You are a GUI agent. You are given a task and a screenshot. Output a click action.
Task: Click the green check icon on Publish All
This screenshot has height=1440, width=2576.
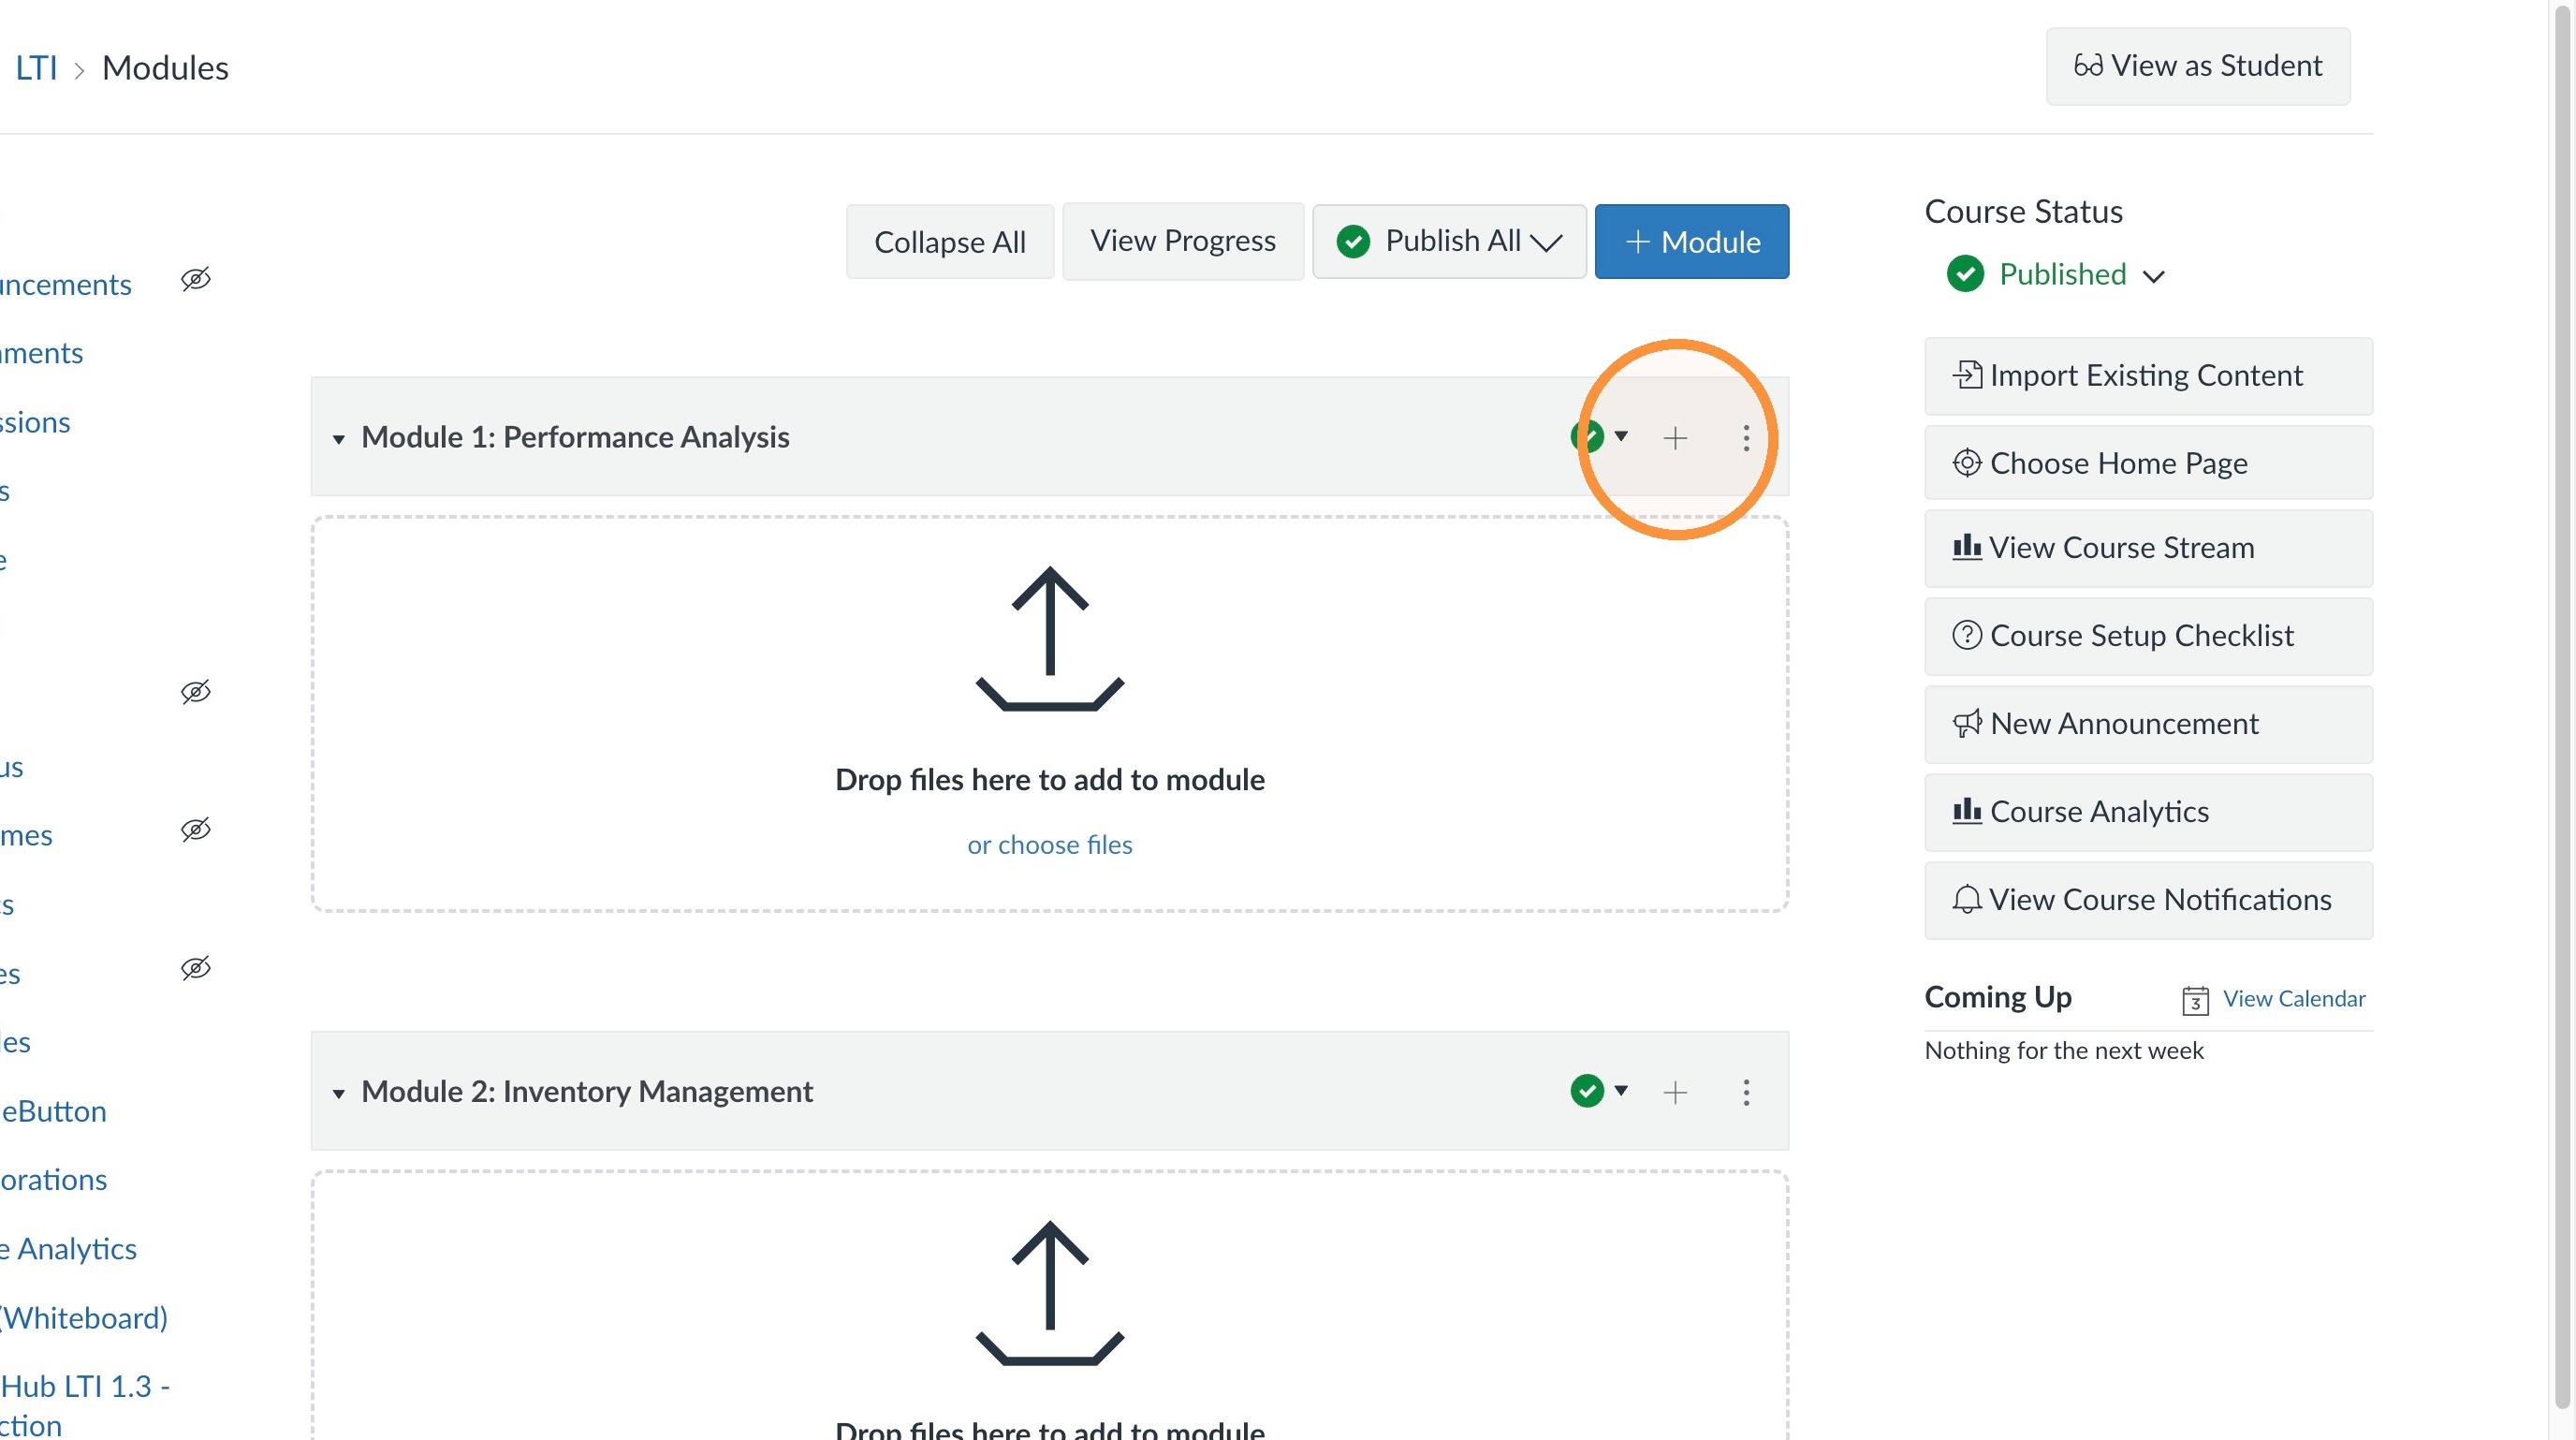coord(1353,241)
